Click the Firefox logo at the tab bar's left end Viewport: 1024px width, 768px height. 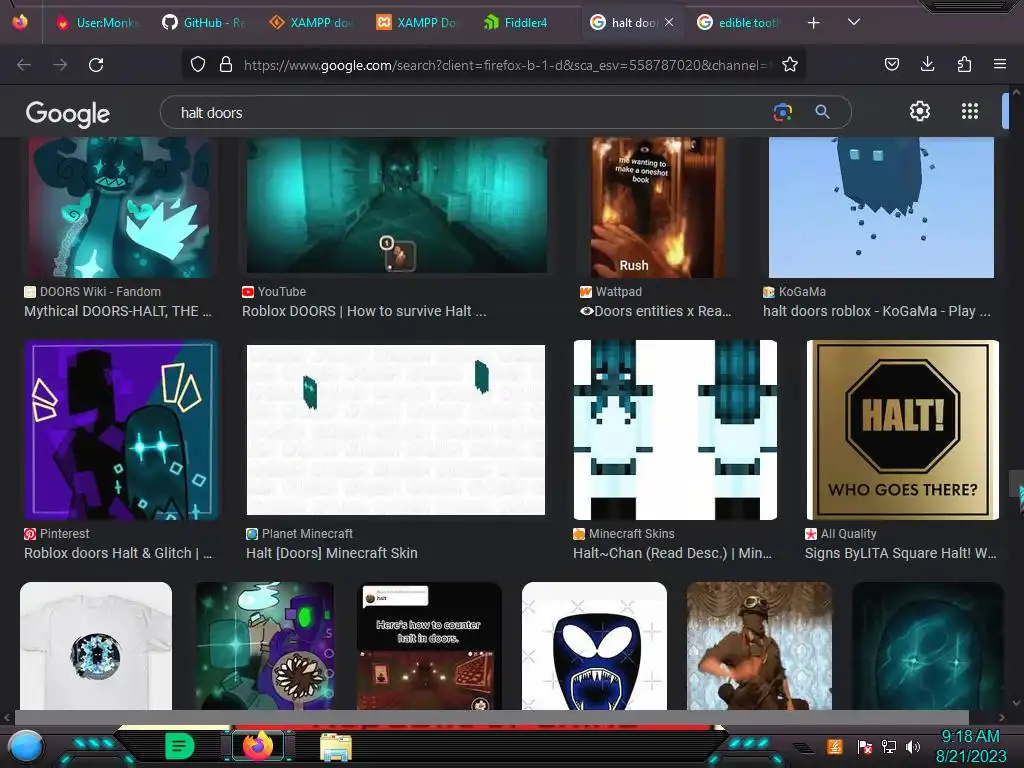click(x=20, y=22)
